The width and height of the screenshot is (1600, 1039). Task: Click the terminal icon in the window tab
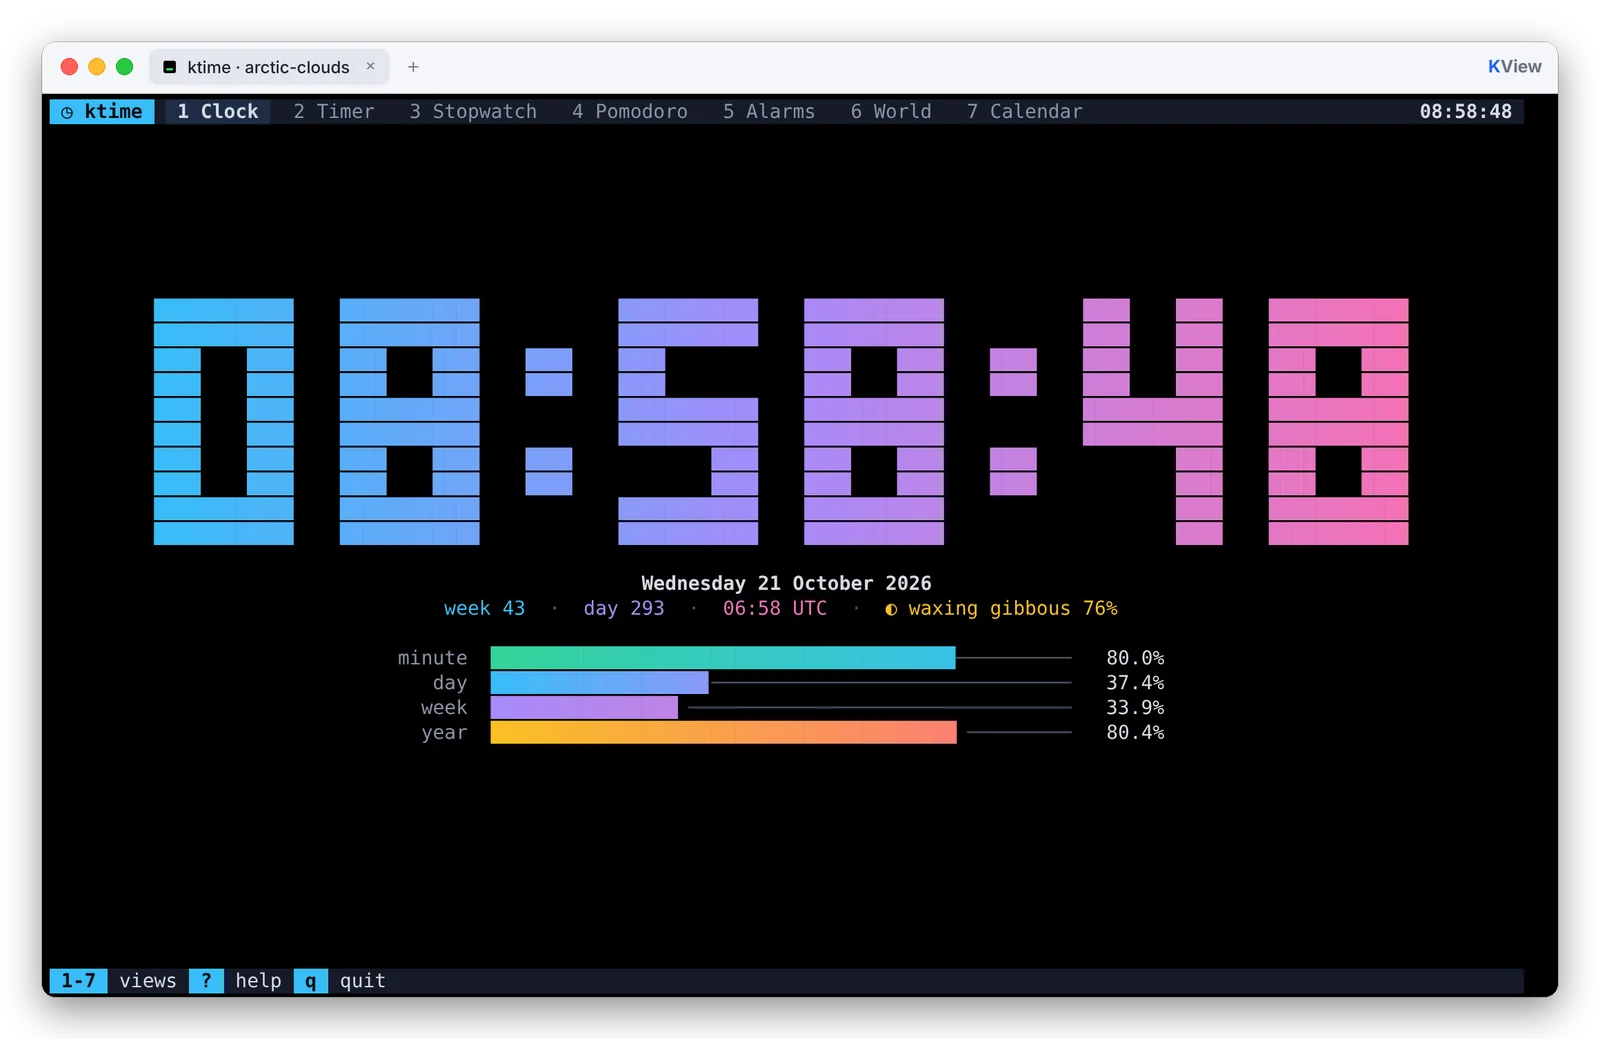pyautogui.click(x=170, y=67)
